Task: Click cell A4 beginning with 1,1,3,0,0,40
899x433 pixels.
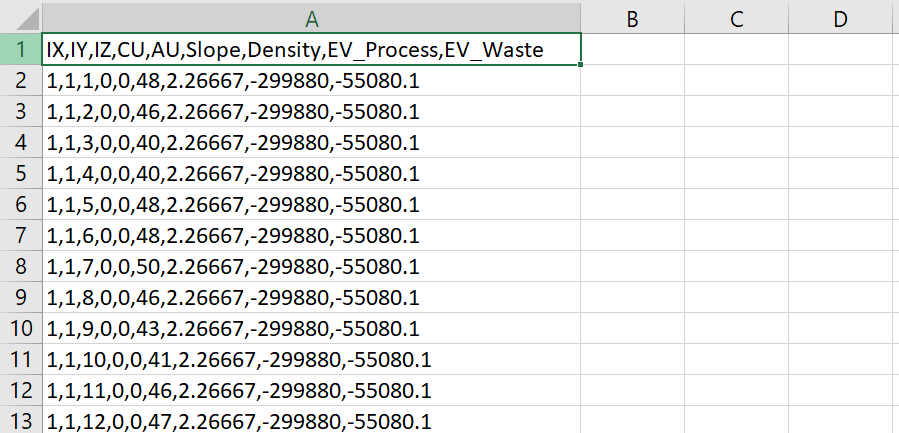Action: [311, 142]
